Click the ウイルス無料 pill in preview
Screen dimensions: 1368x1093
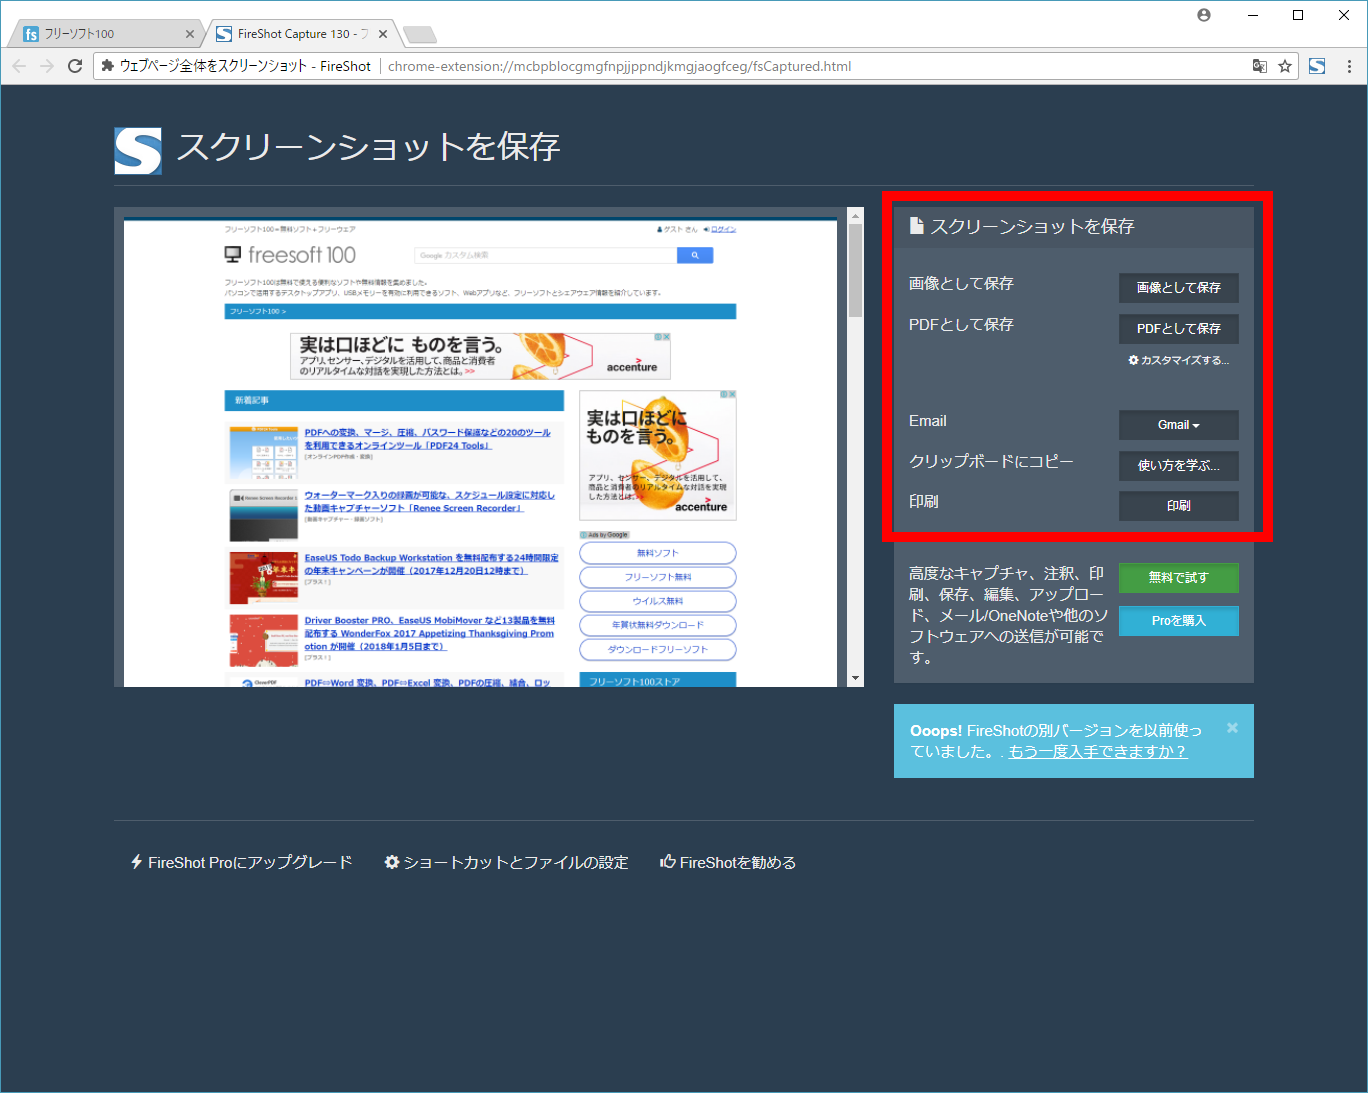pyautogui.click(x=658, y=601)
